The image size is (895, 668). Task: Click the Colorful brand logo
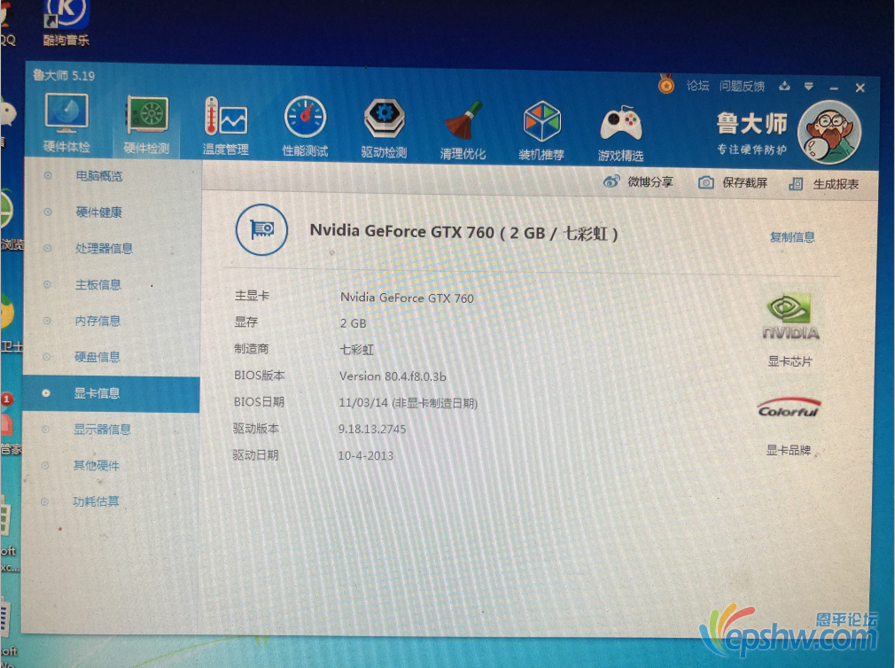point(789,408)
